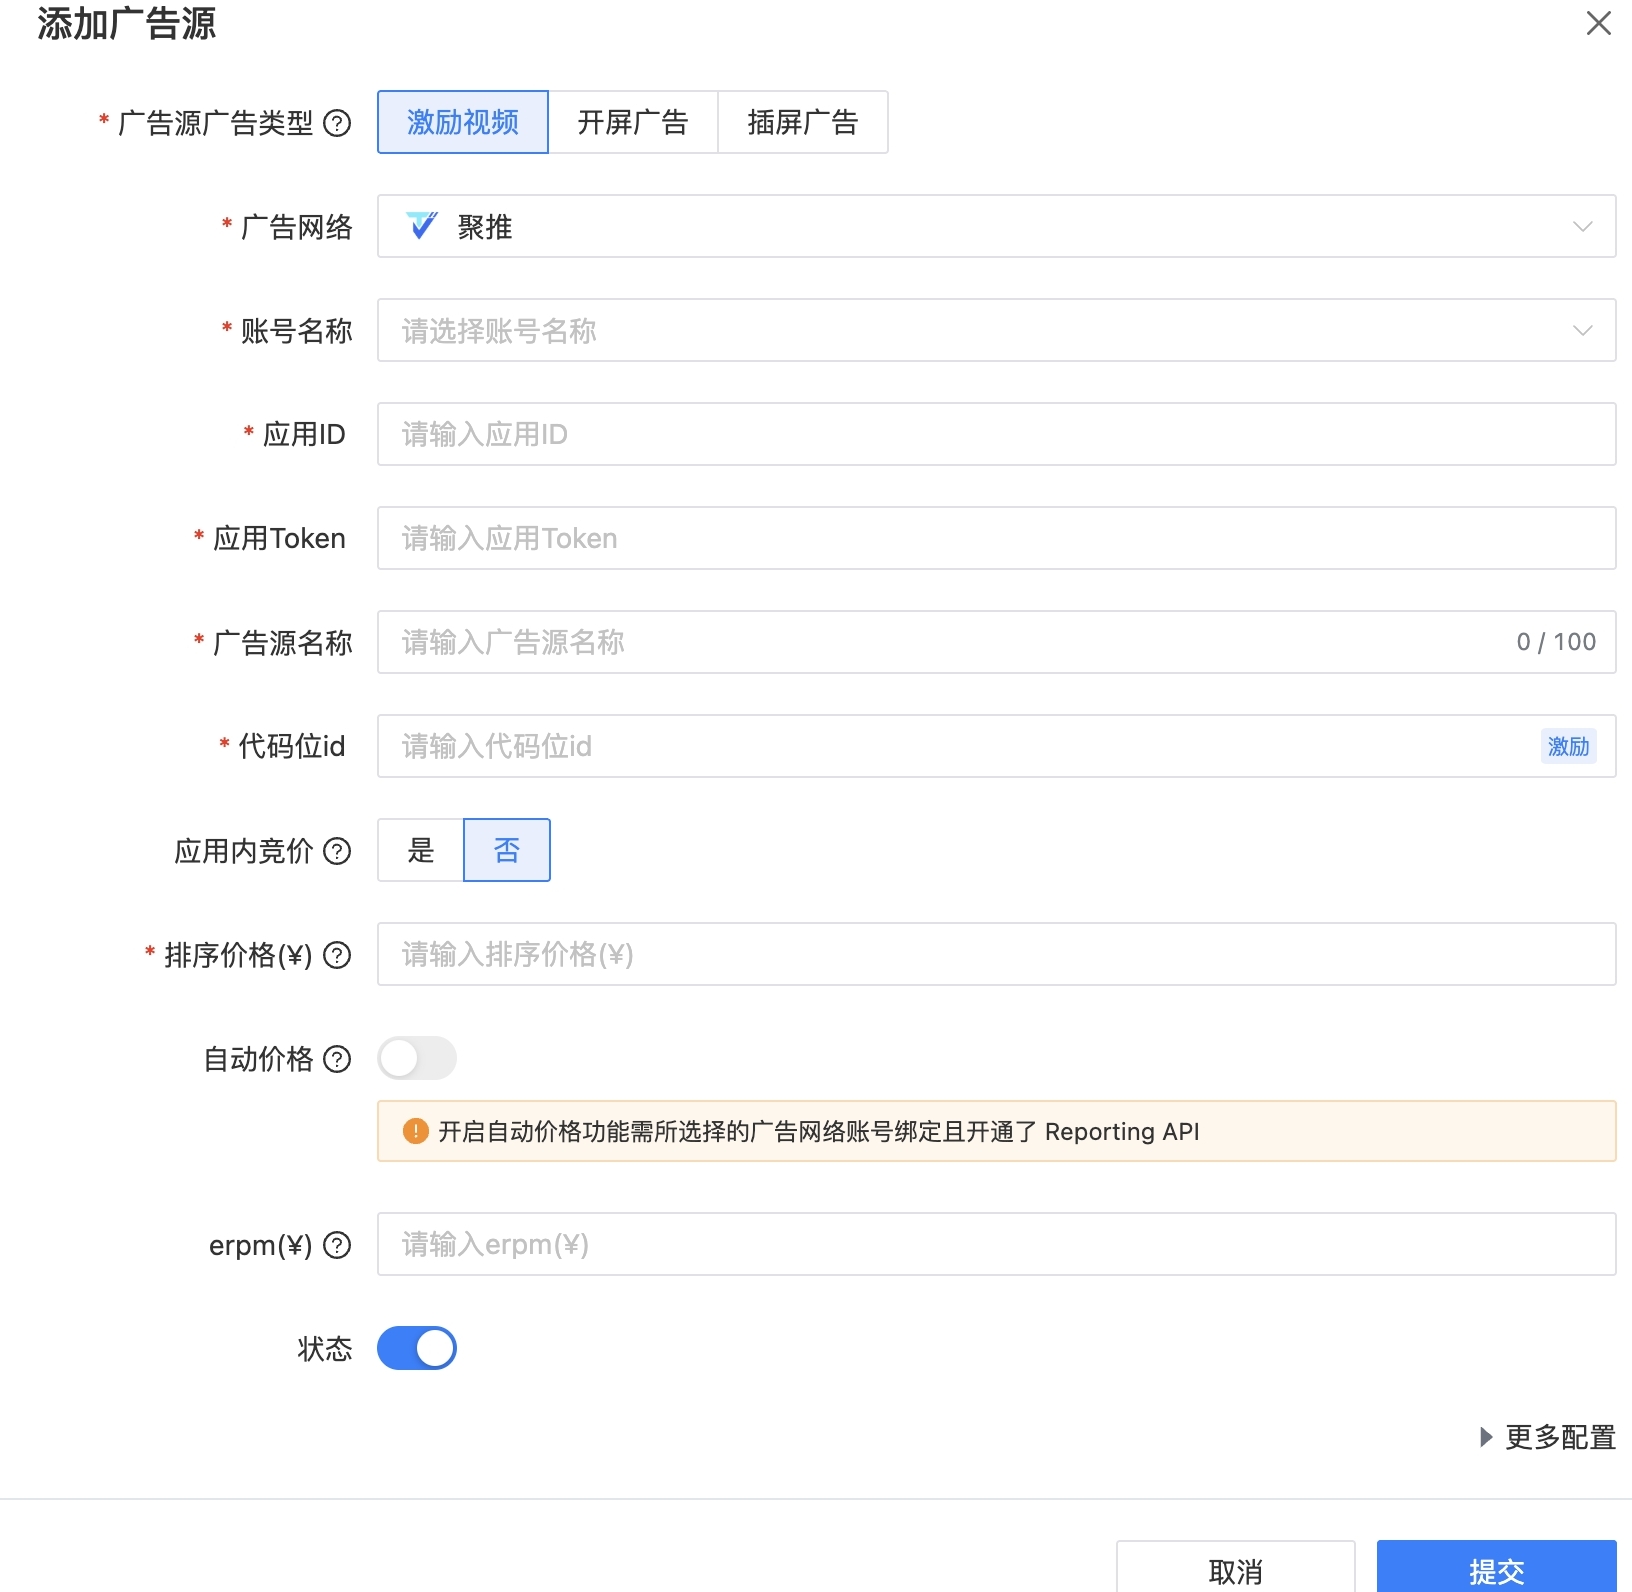This screenshot has height=1592, width=1632.
Task: Focus the 排序价格(¥) input field
Action: tap(996, 954)
